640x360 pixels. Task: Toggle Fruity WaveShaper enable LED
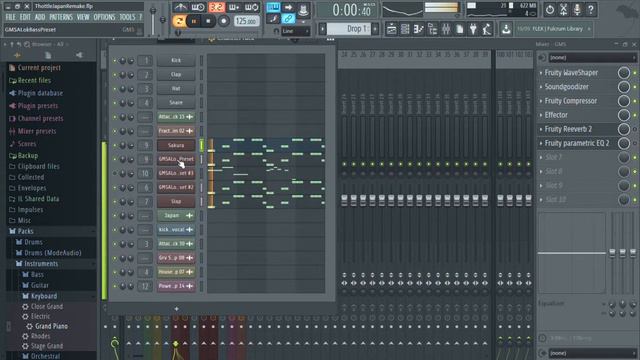635,73
